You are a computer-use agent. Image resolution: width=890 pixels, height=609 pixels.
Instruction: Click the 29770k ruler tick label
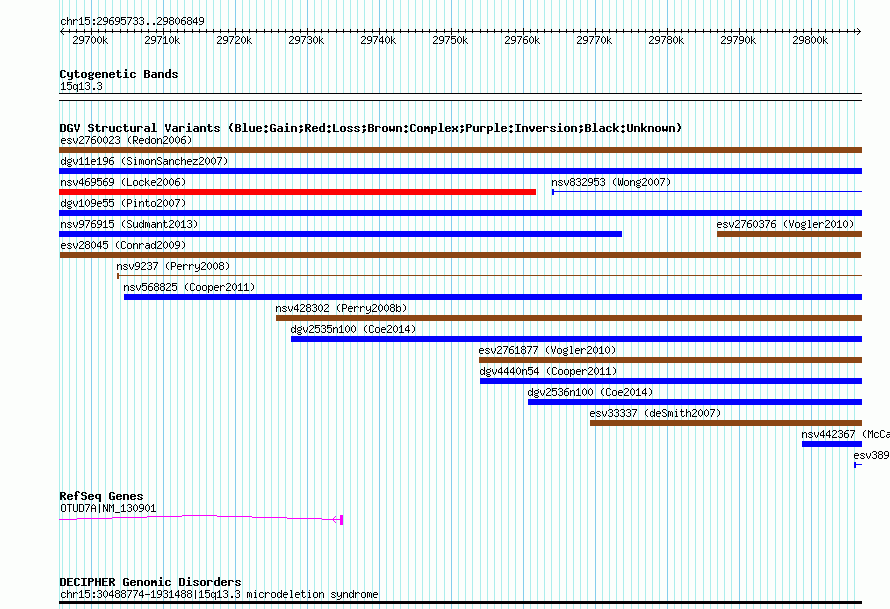coord(594,40)
